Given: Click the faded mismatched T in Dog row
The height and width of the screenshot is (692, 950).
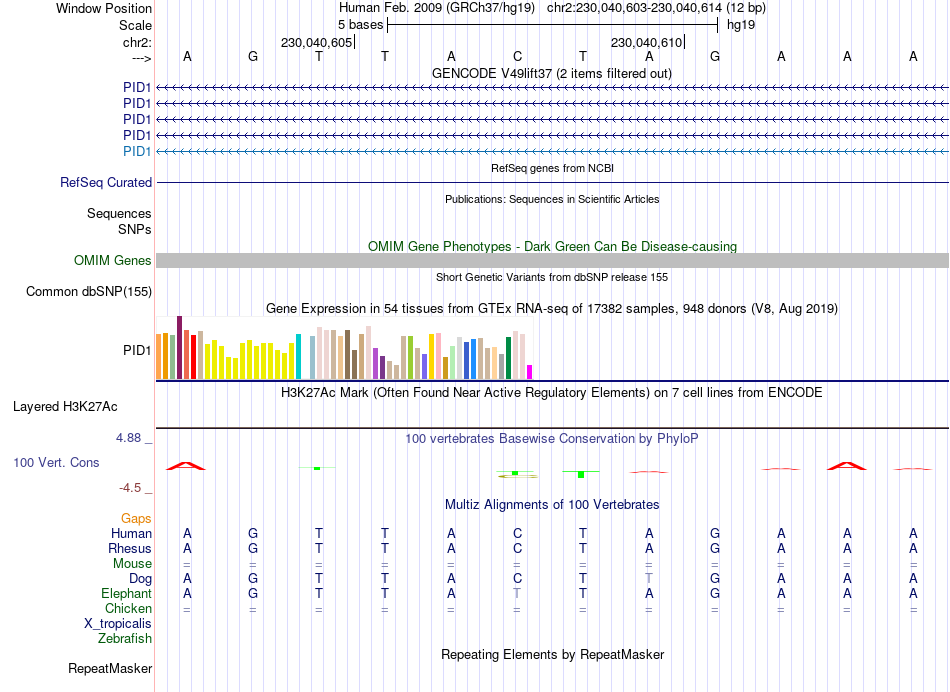Looking at the screenshot, I should coord(649,578).
